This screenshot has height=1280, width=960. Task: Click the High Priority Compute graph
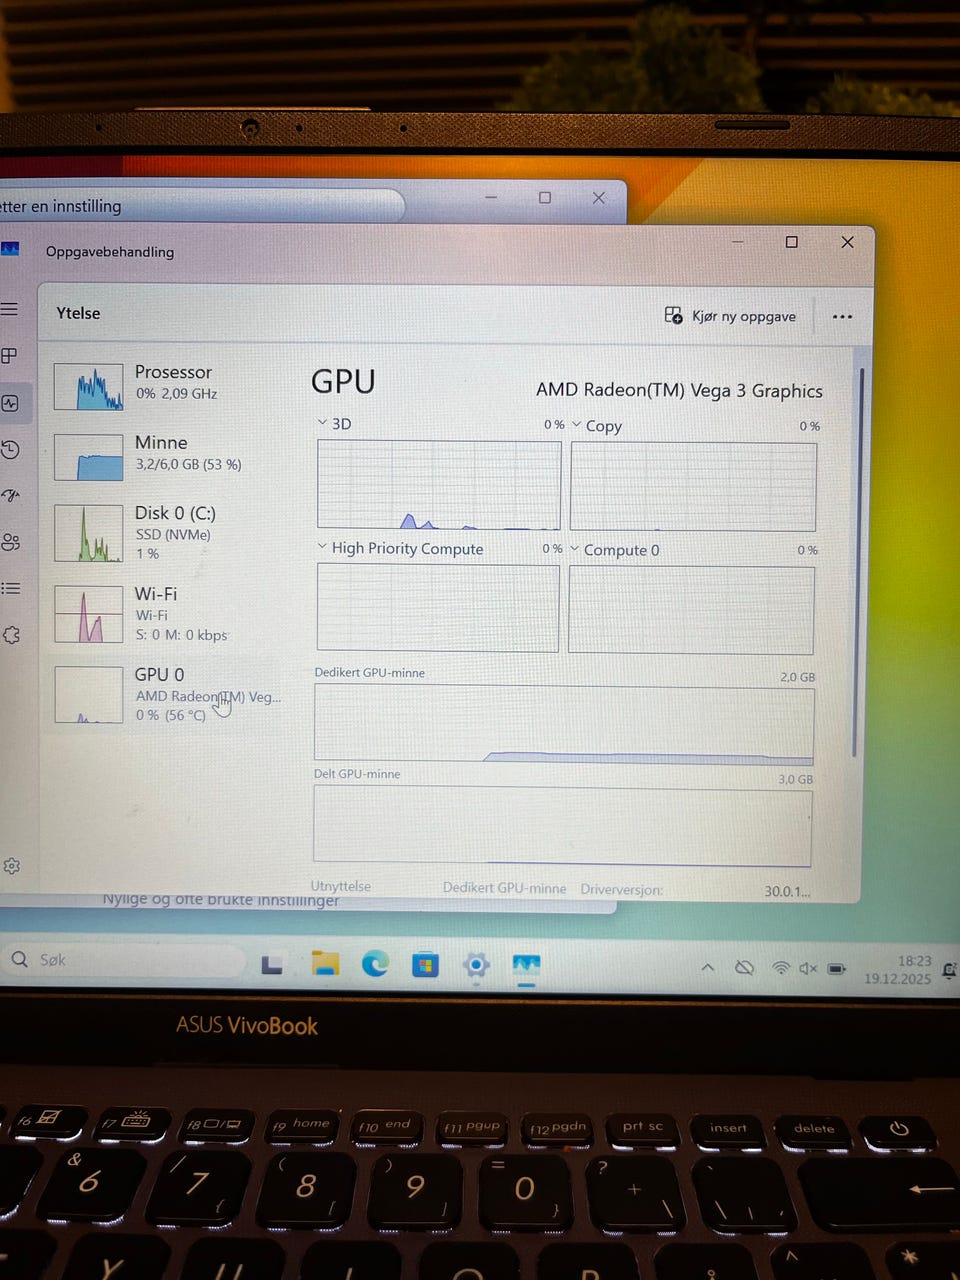tap(438, 607)
